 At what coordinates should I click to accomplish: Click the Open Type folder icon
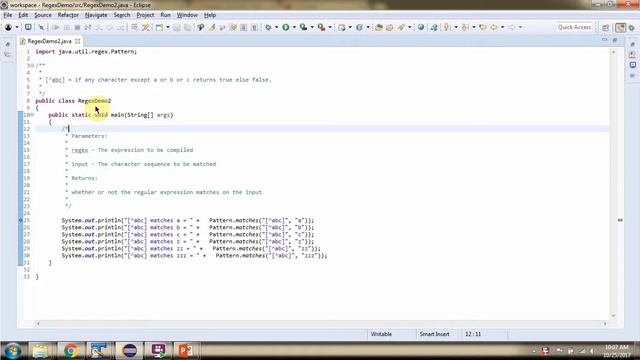coord(379,27)
